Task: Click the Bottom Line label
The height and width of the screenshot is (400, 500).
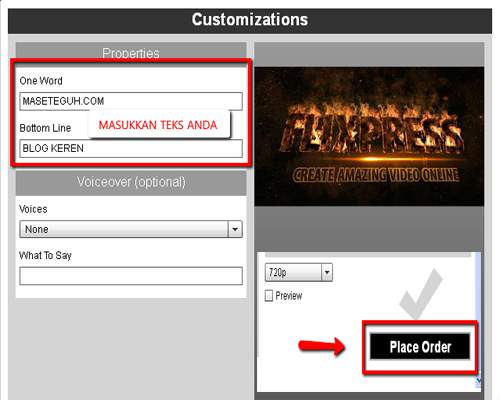Action: (45, 128)
